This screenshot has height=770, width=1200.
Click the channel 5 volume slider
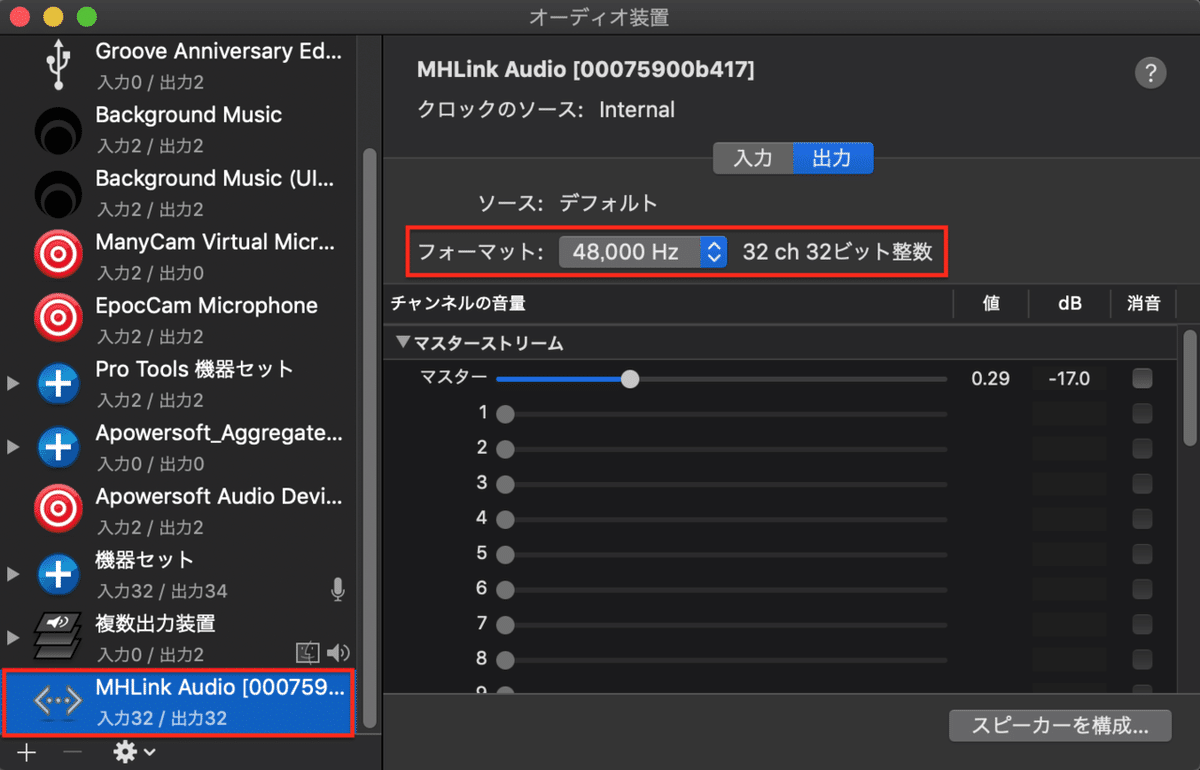(x=721, y=554)
